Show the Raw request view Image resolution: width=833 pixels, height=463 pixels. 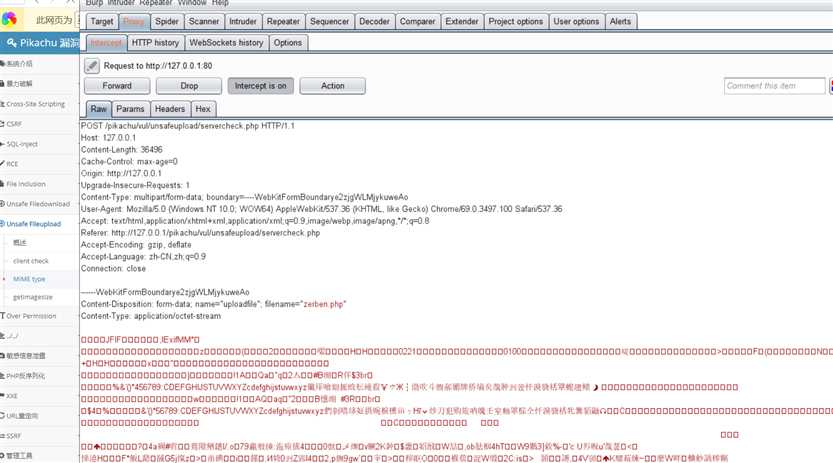99,109
